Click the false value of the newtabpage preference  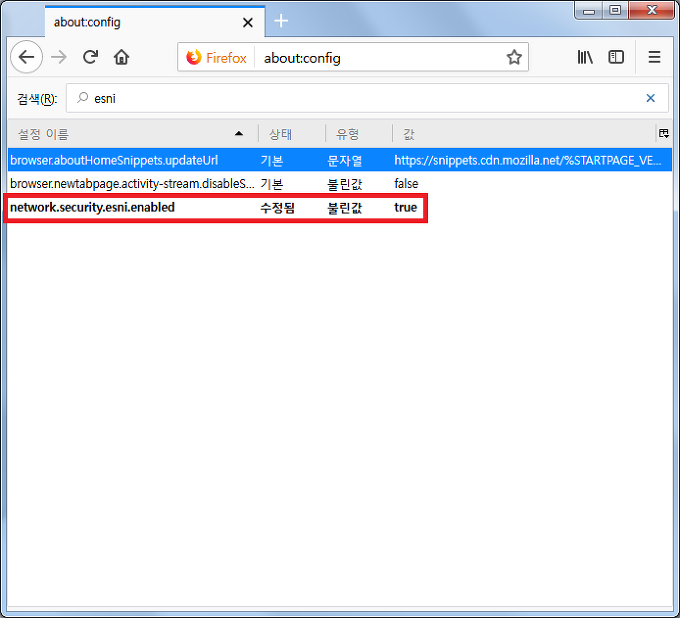tap(406, 184)
